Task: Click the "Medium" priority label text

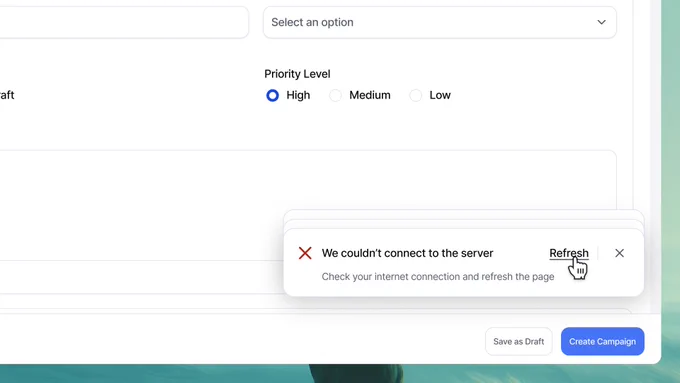Action: click(370, 95)
